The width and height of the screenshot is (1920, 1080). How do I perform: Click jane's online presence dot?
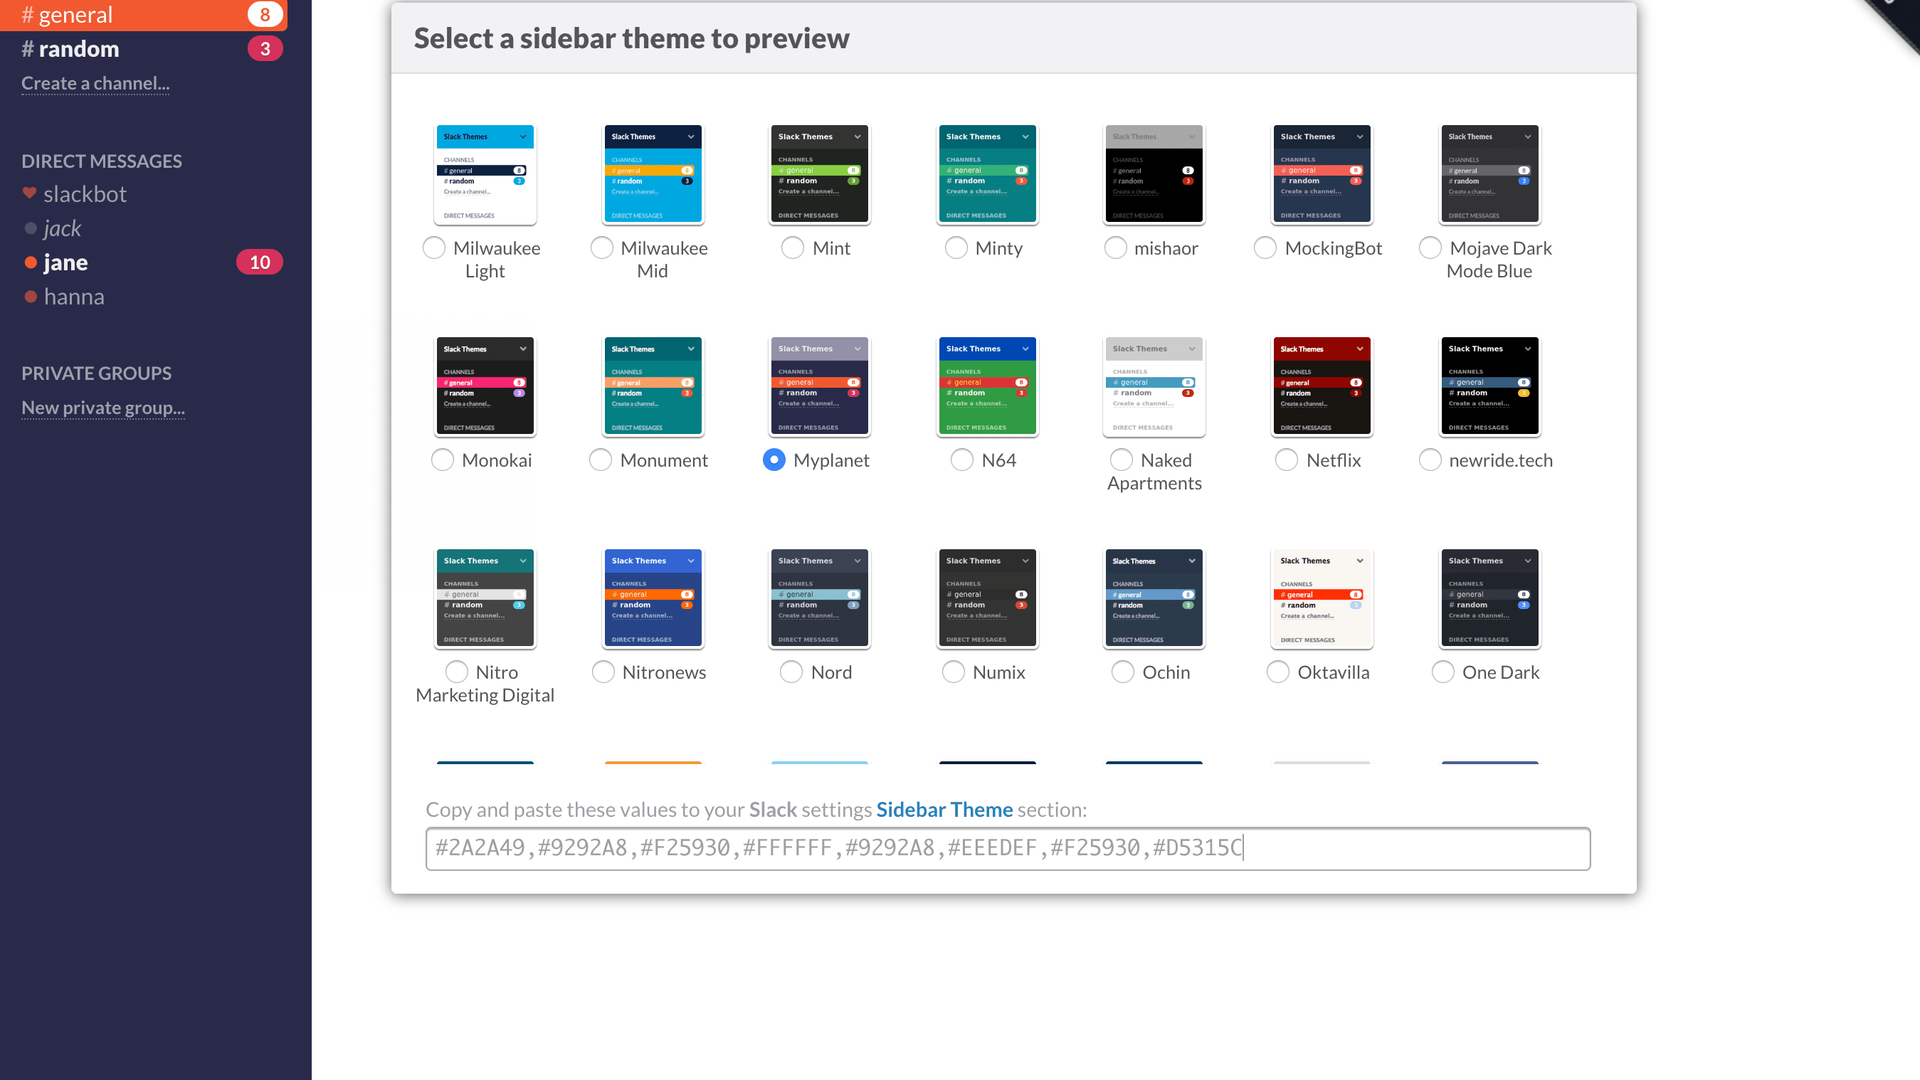point(31,263)
